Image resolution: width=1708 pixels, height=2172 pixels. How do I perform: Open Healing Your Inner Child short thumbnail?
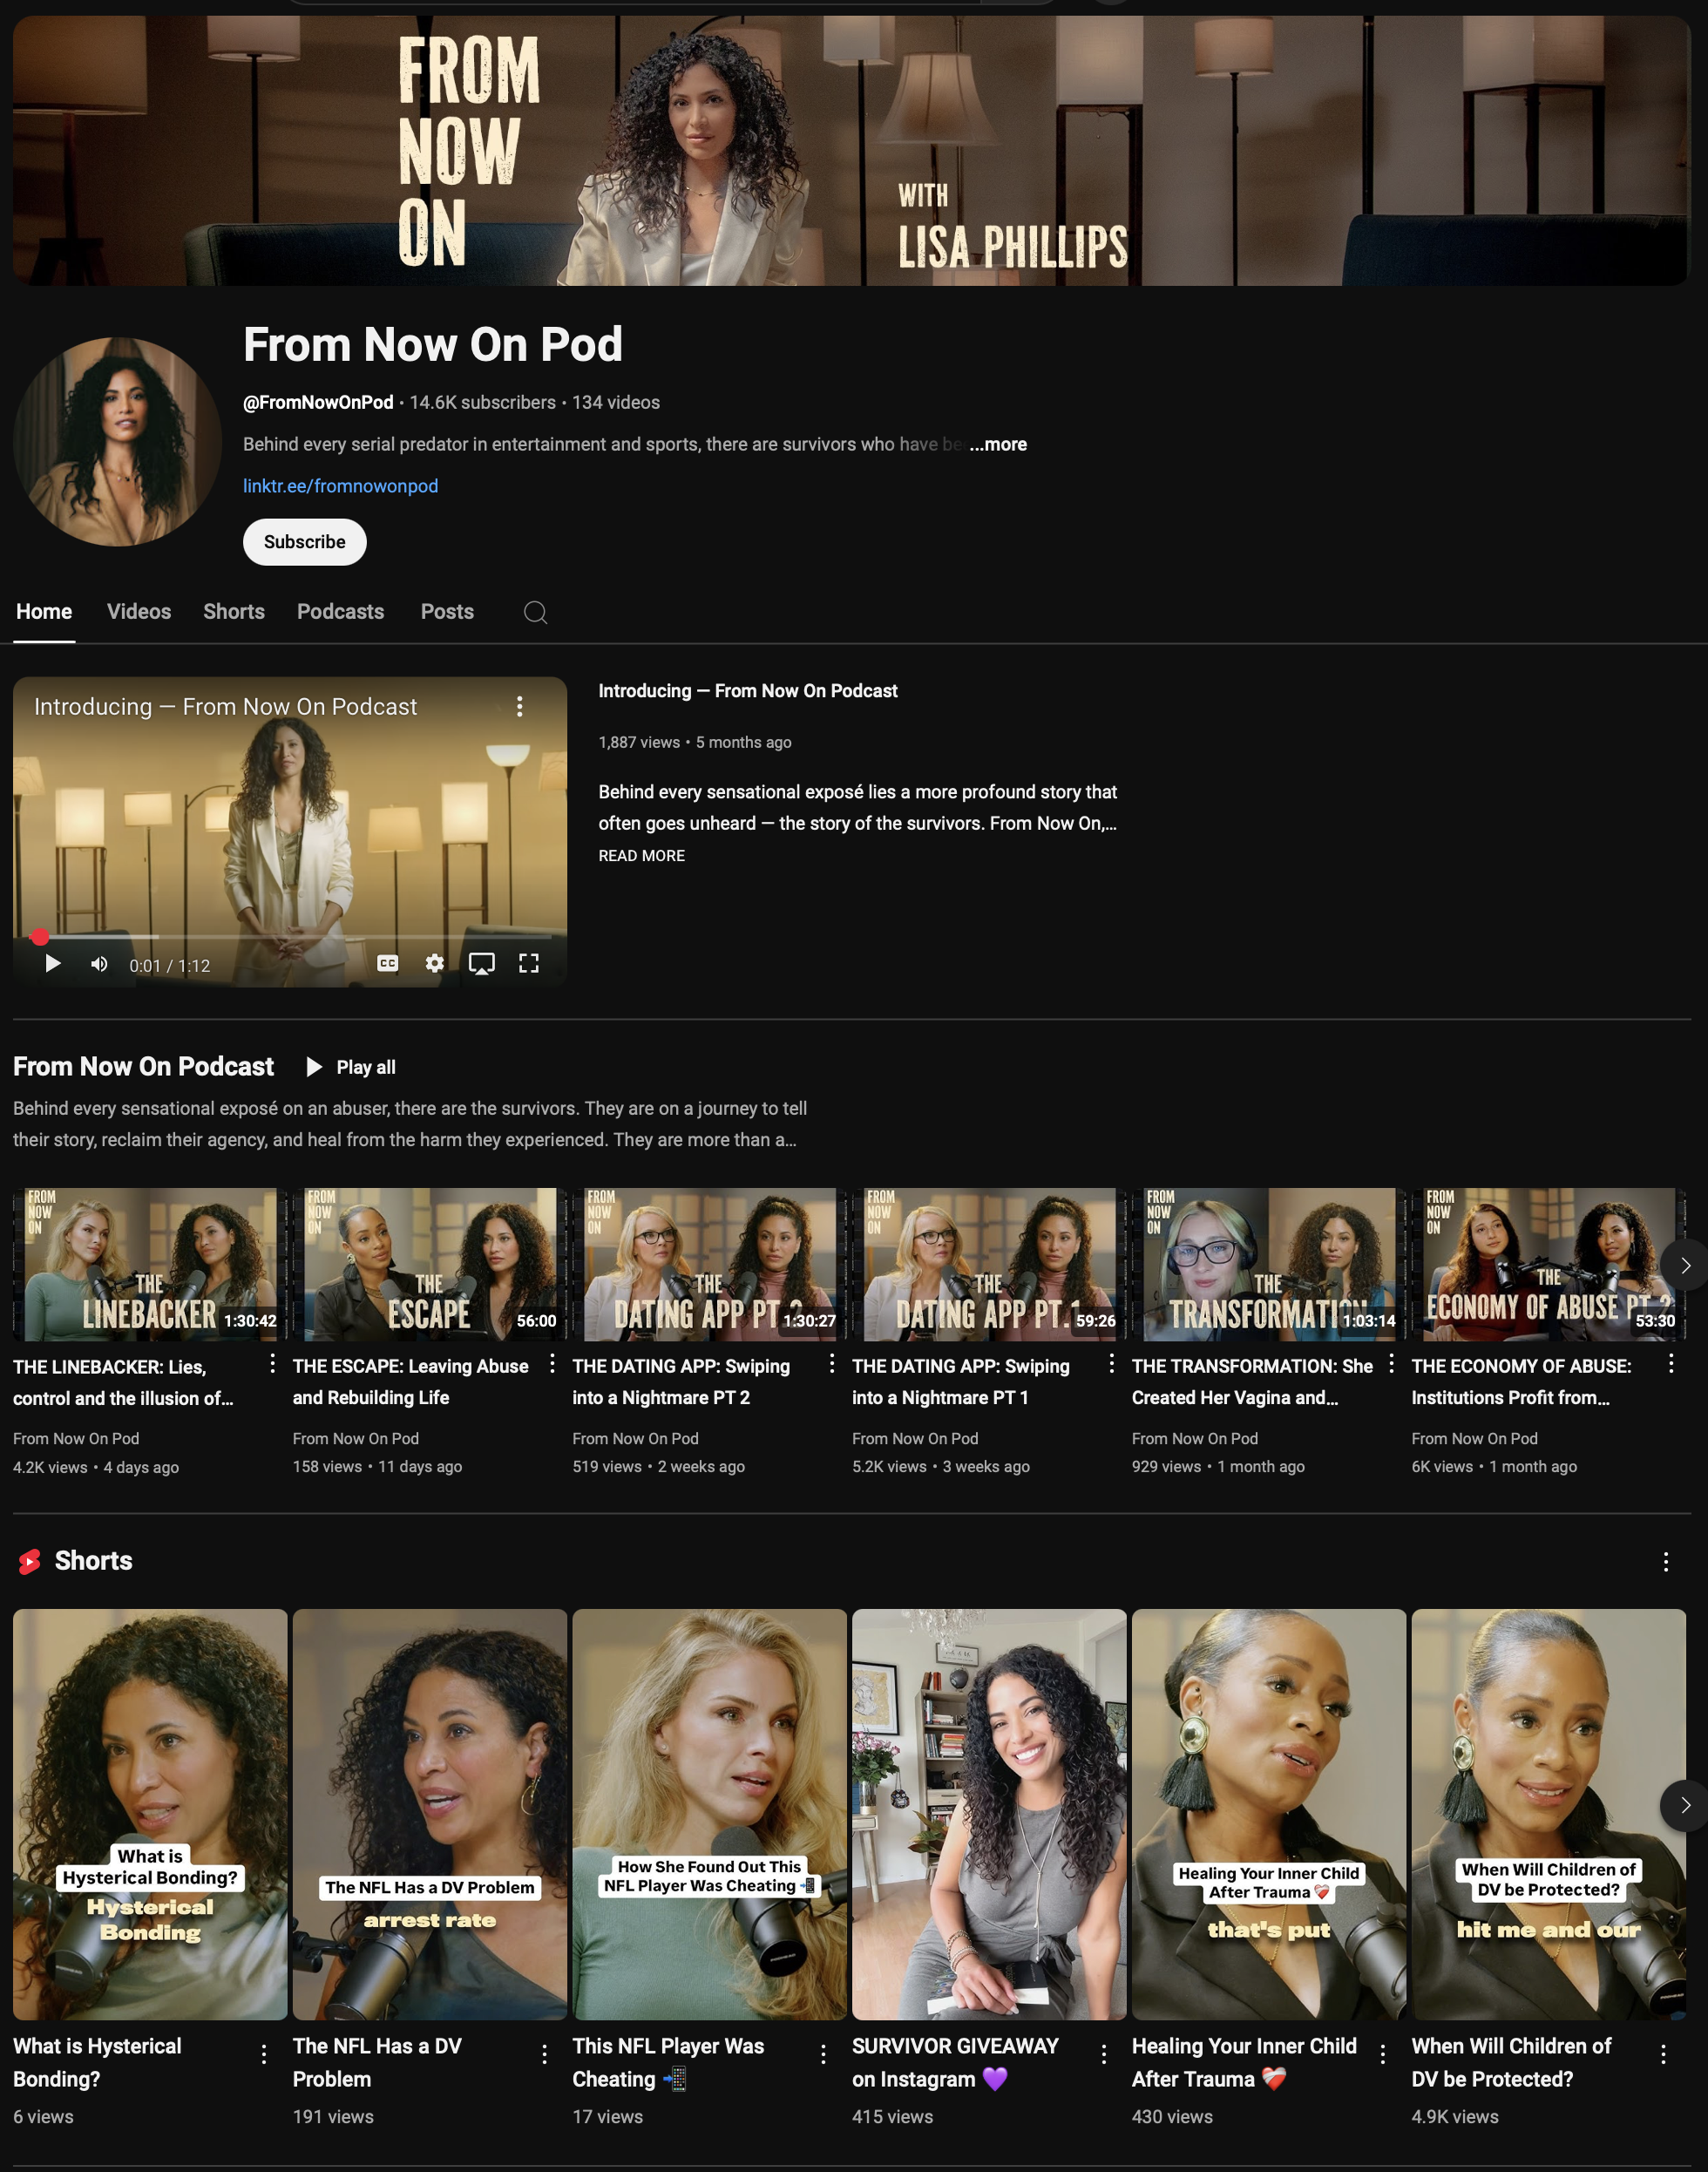[1269, 1814]
